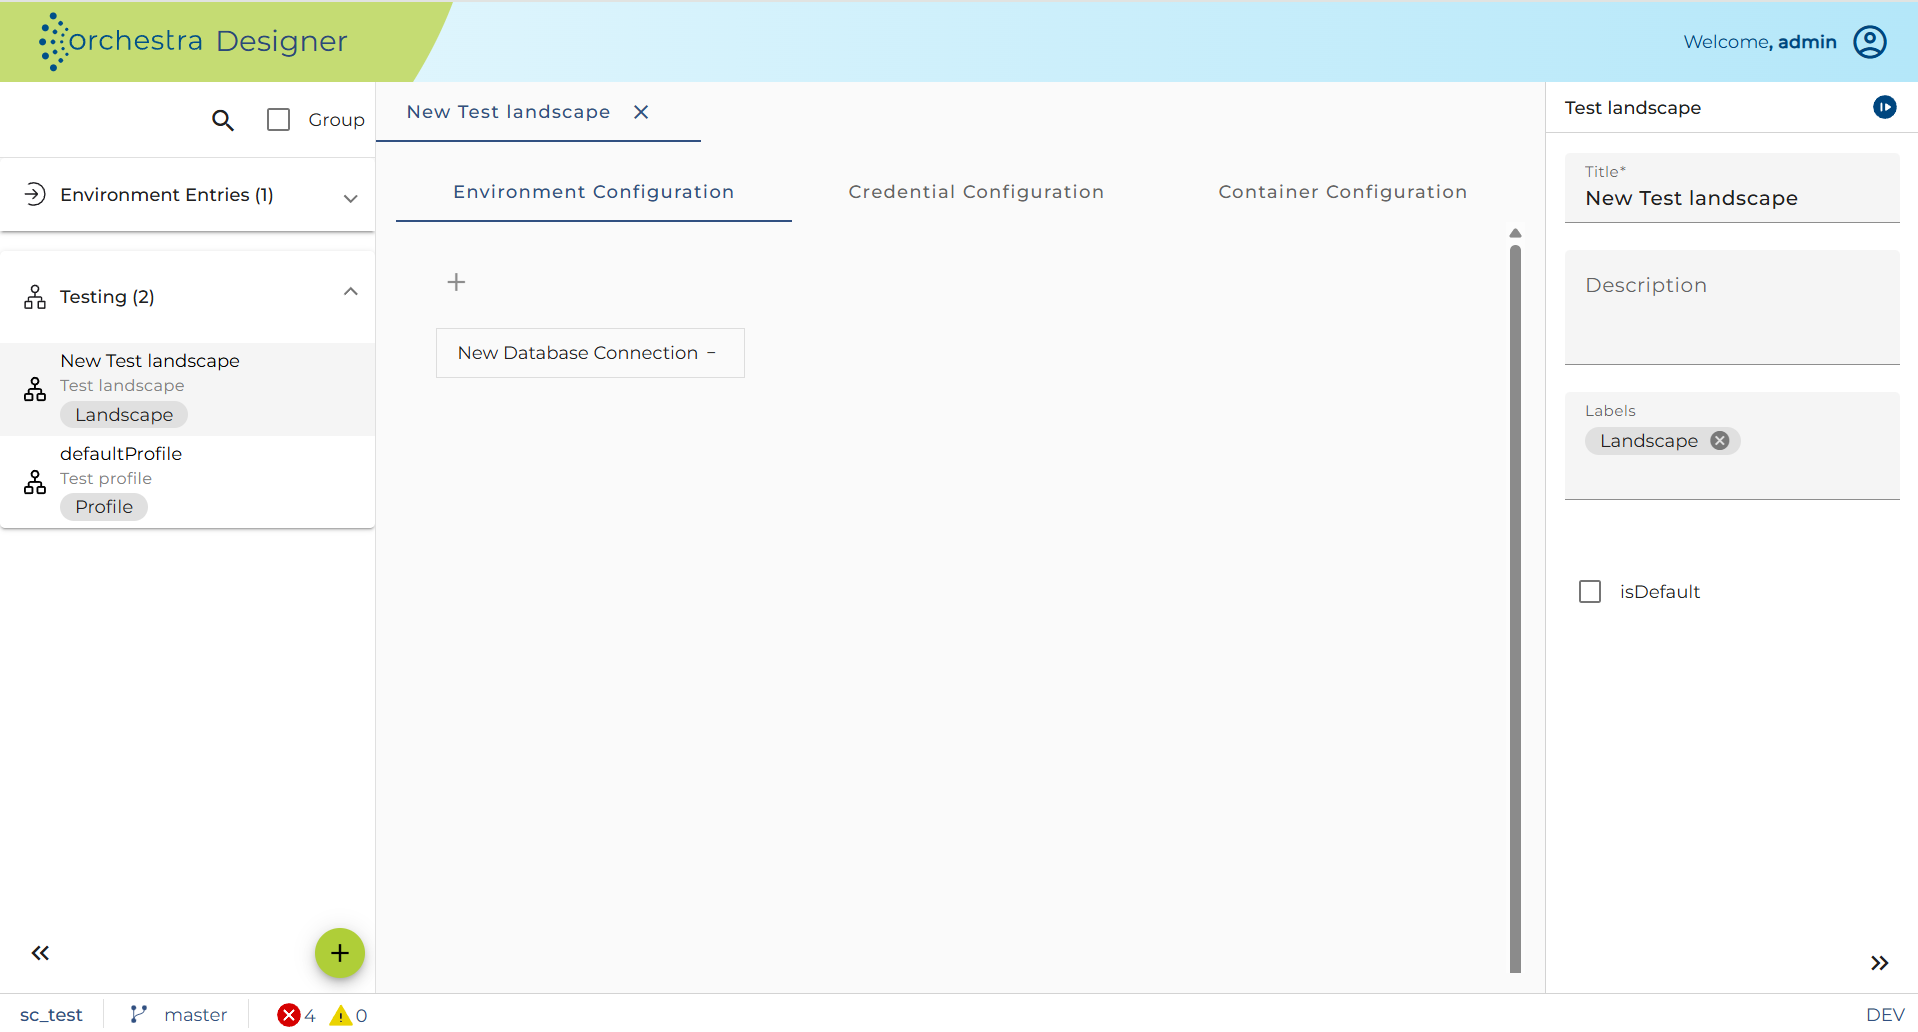Click the red error count indicator
The image size is (1918, 1032).
[296, 1015]
